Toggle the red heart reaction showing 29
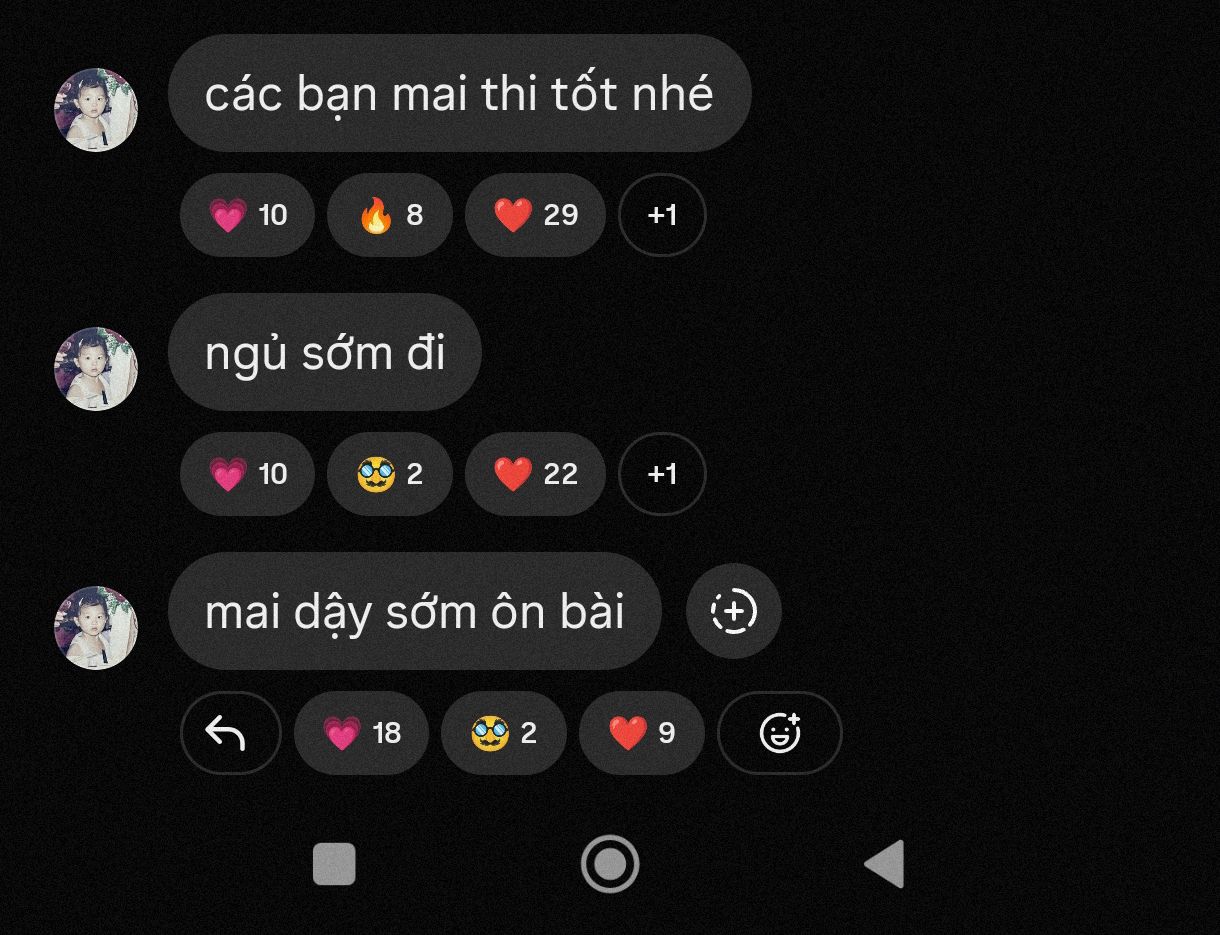The width and height of the screenshot is (1220, 935). pos(535,215)
